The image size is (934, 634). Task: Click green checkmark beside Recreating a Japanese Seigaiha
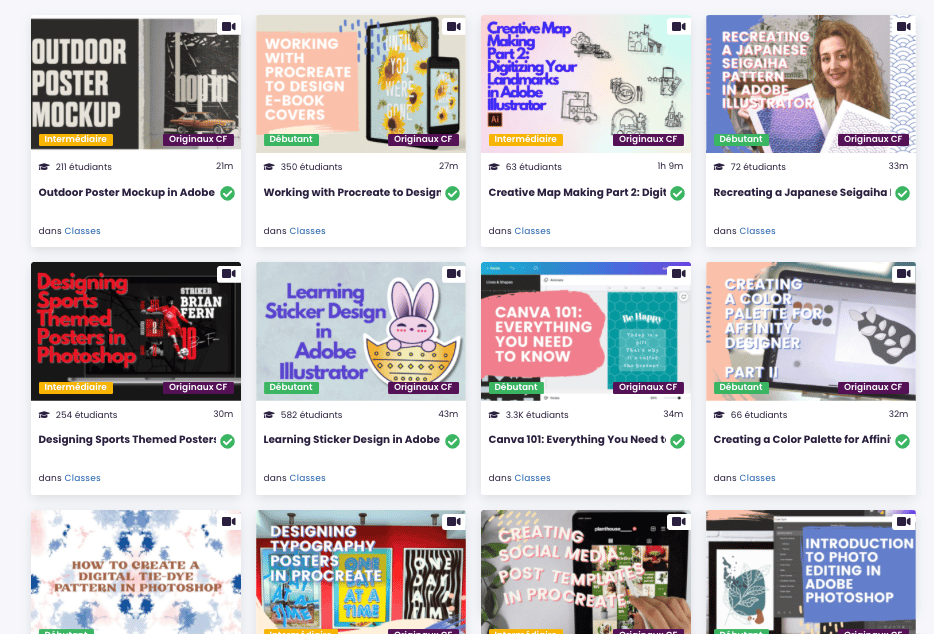[x=902, y=193]
